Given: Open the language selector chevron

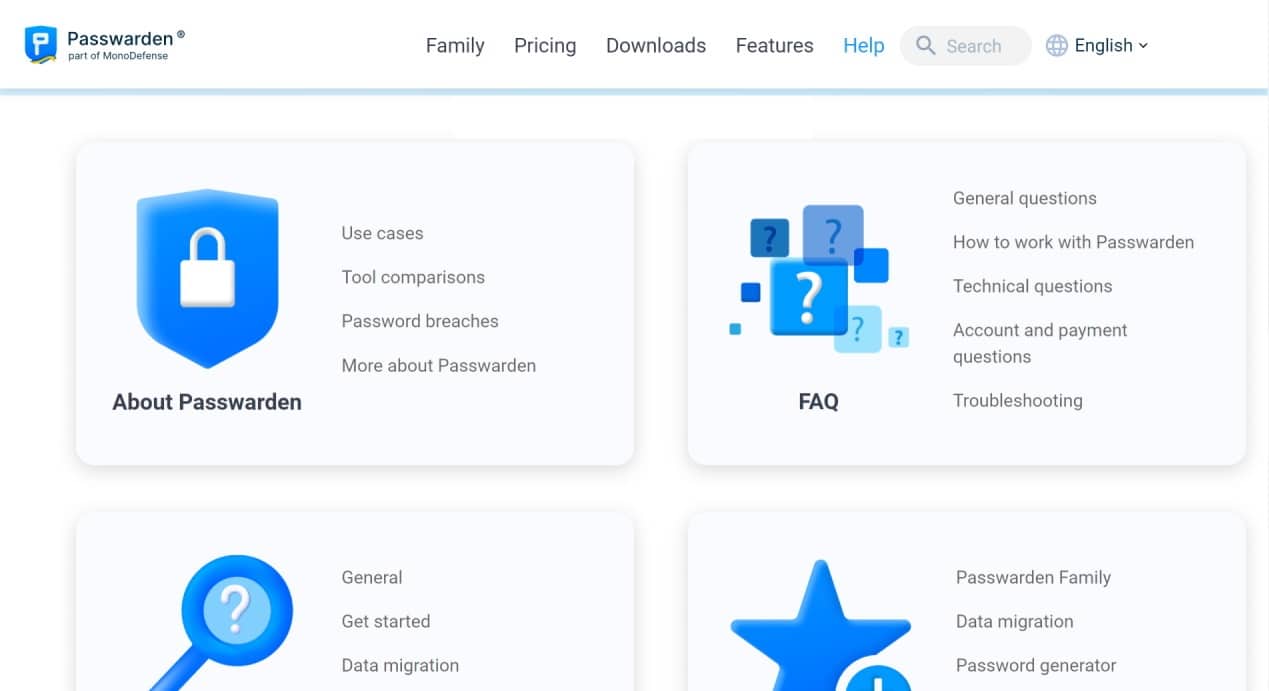Looking at the screenshot, I should [1143, 46].
